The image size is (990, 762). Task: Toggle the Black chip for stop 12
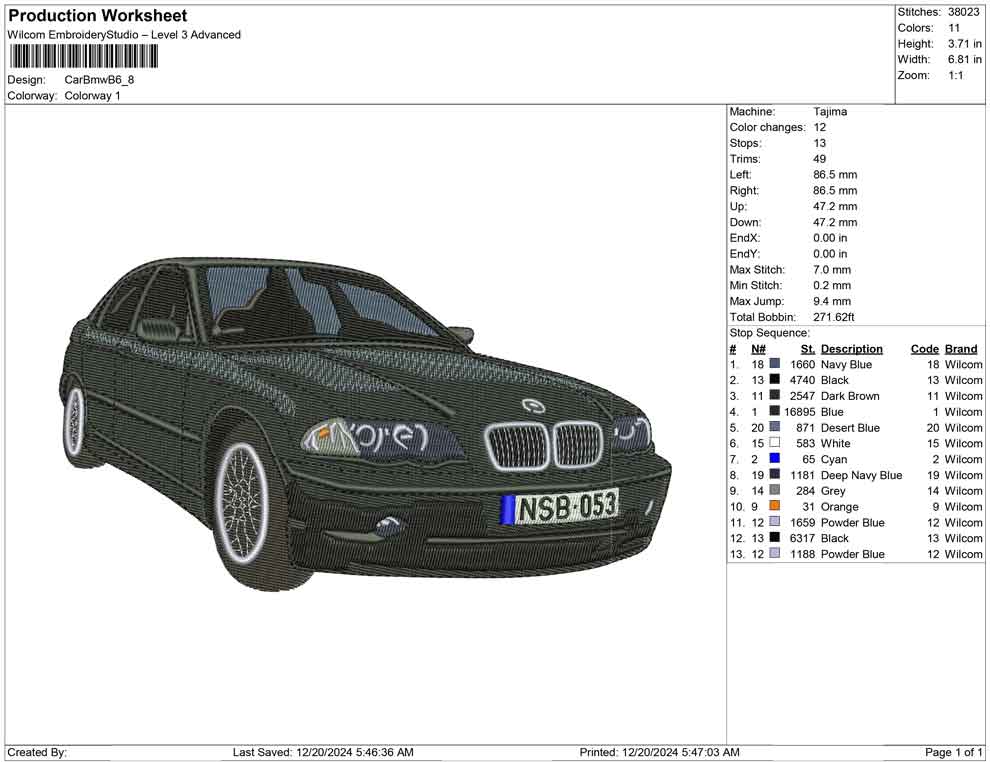click(x=775, y=538)
